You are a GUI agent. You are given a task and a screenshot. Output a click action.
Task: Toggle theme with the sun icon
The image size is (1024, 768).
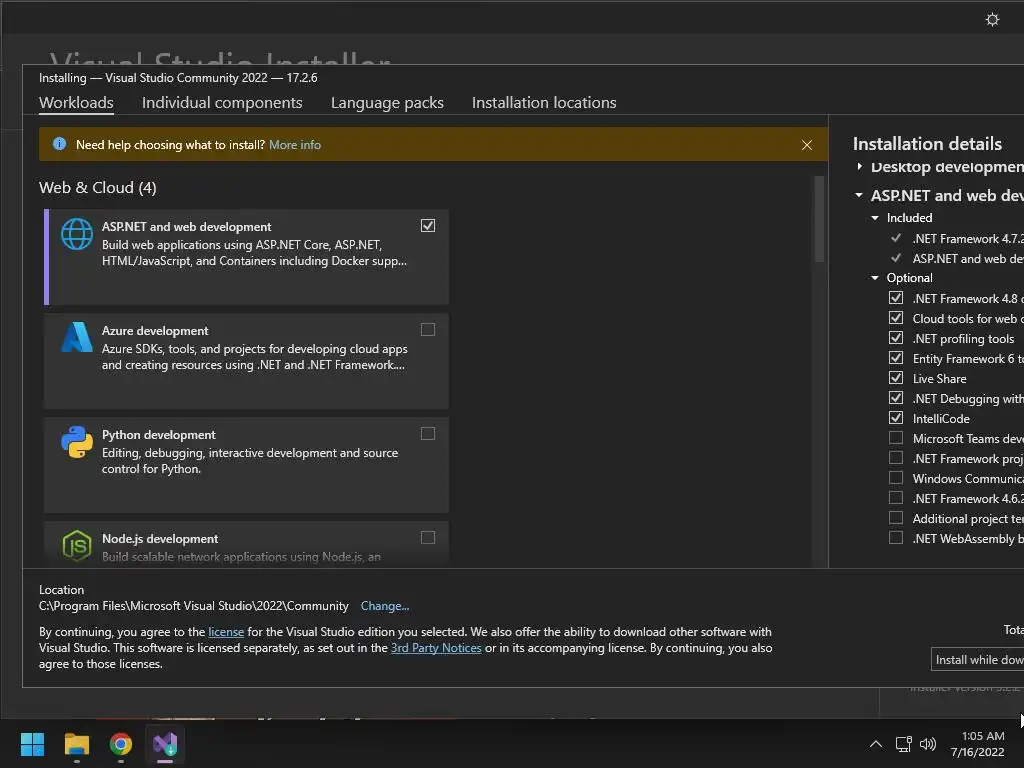pos(992,20)
